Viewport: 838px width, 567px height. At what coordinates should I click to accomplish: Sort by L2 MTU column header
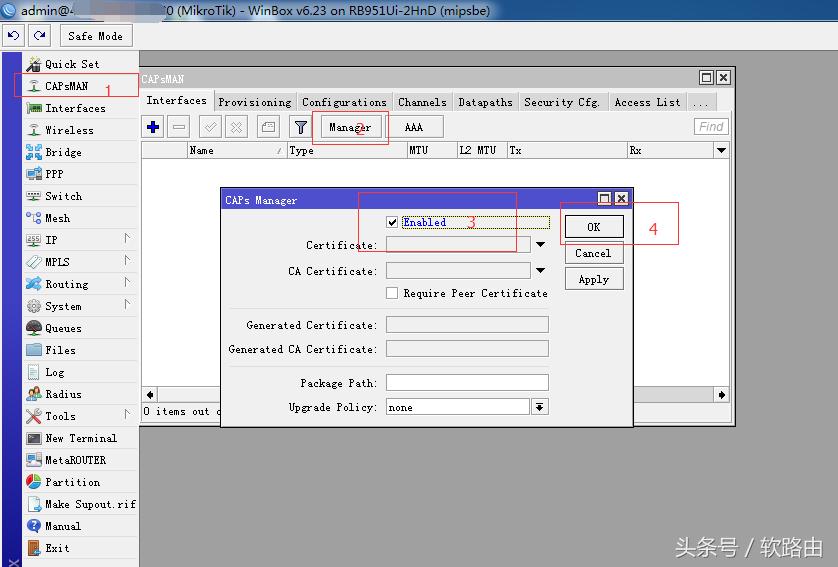click(x=482, y=150)
